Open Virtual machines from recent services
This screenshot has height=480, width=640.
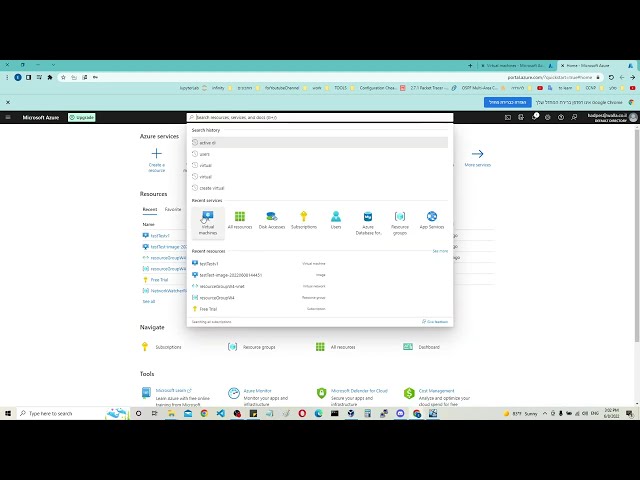(208, 223)
